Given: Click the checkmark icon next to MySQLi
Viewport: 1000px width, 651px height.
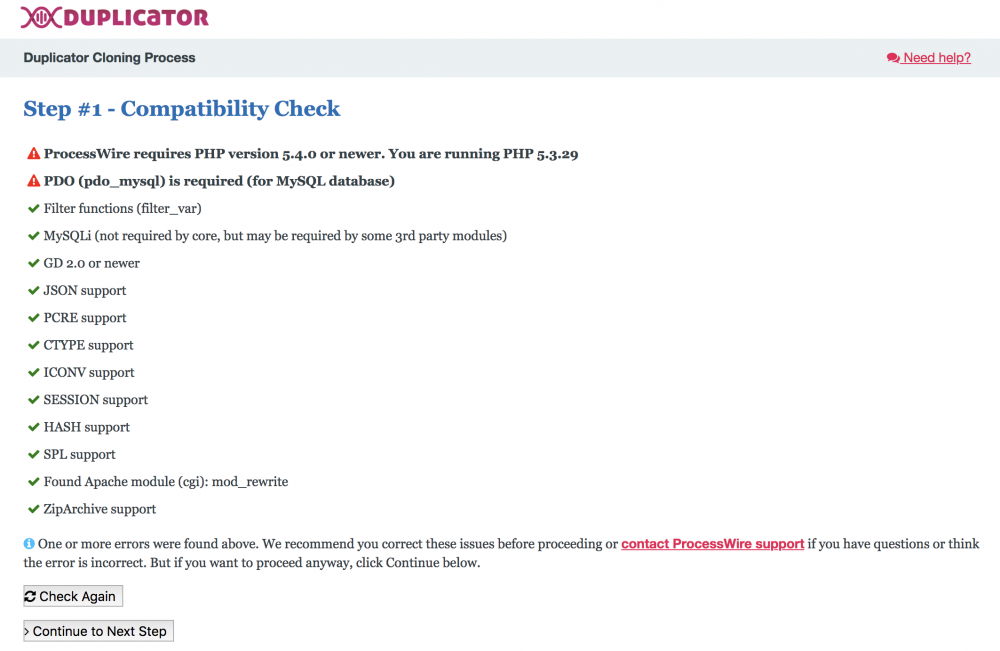Looking at the screenshot, I should point(33,236).
